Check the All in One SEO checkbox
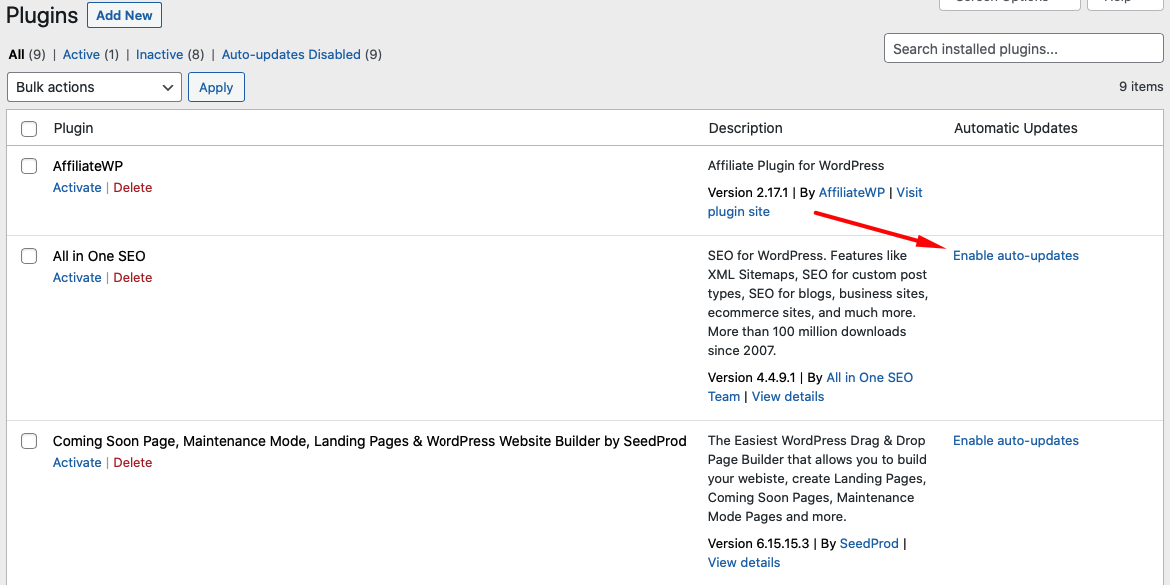 click(x=29, y=256)
